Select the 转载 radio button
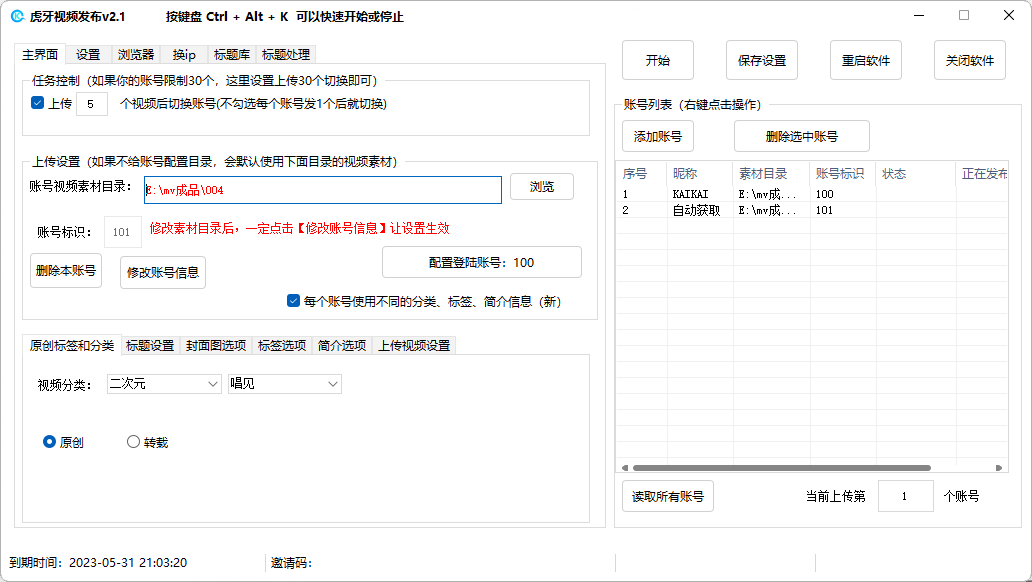The image size is (1032, 582). 134,442
